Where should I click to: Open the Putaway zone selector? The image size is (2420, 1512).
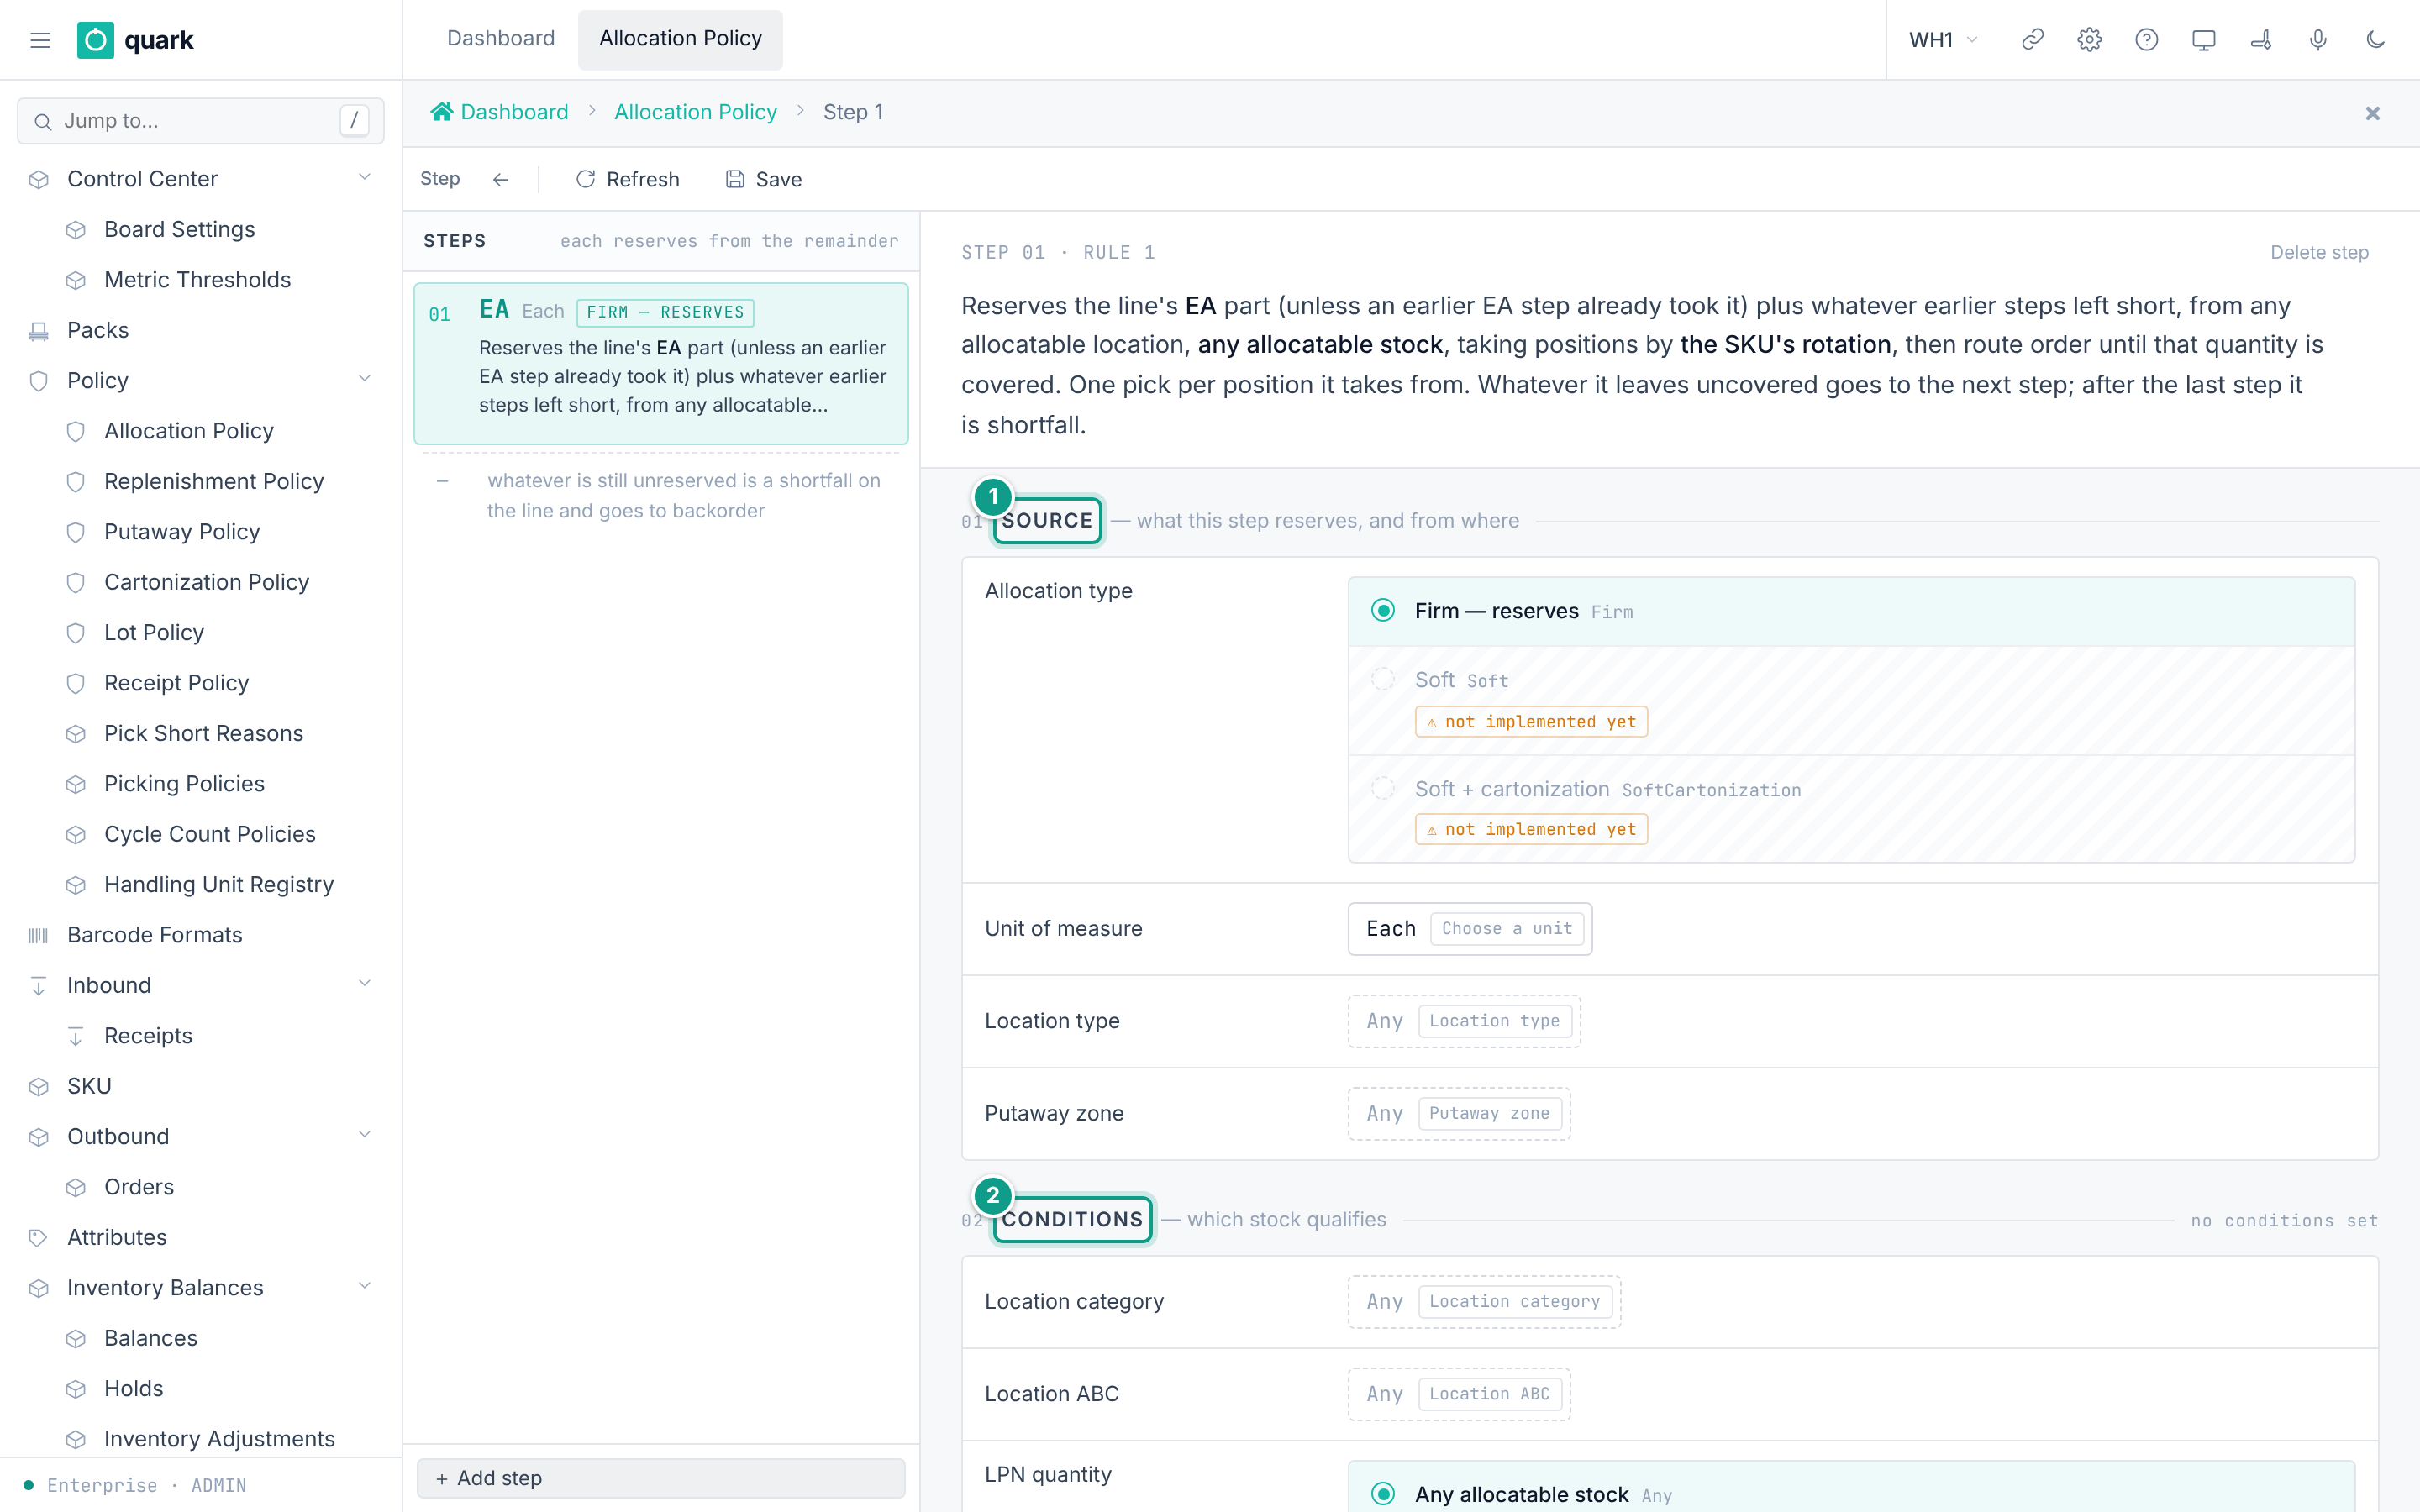coord(1459,1113)
